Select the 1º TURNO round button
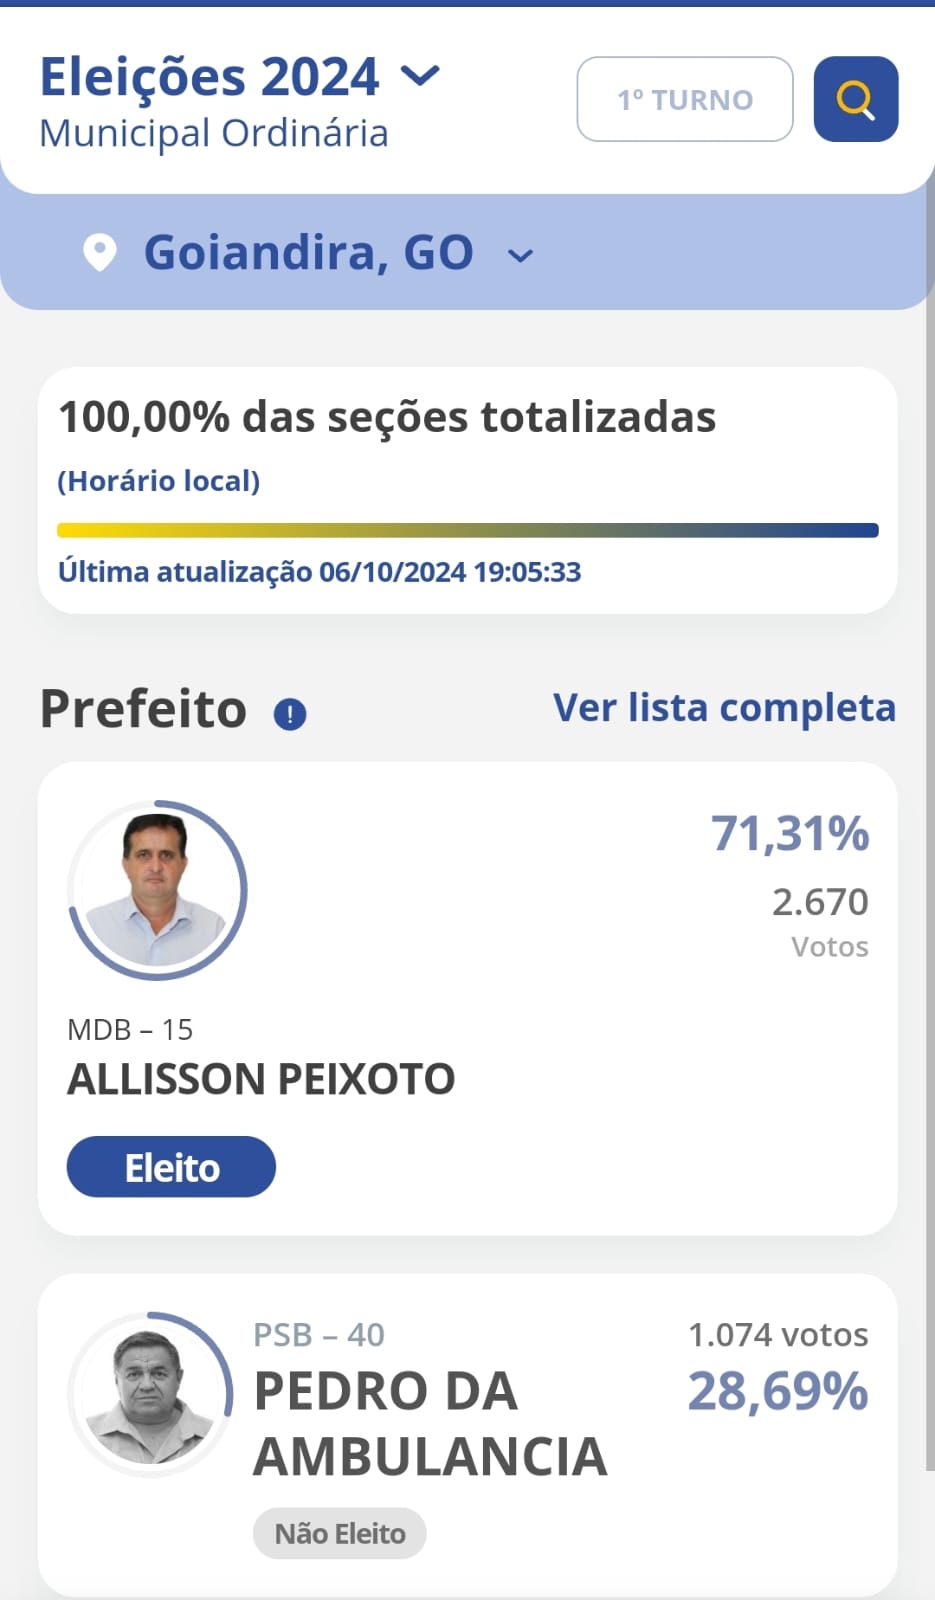The image size is (935, 1600). [685, 99]
